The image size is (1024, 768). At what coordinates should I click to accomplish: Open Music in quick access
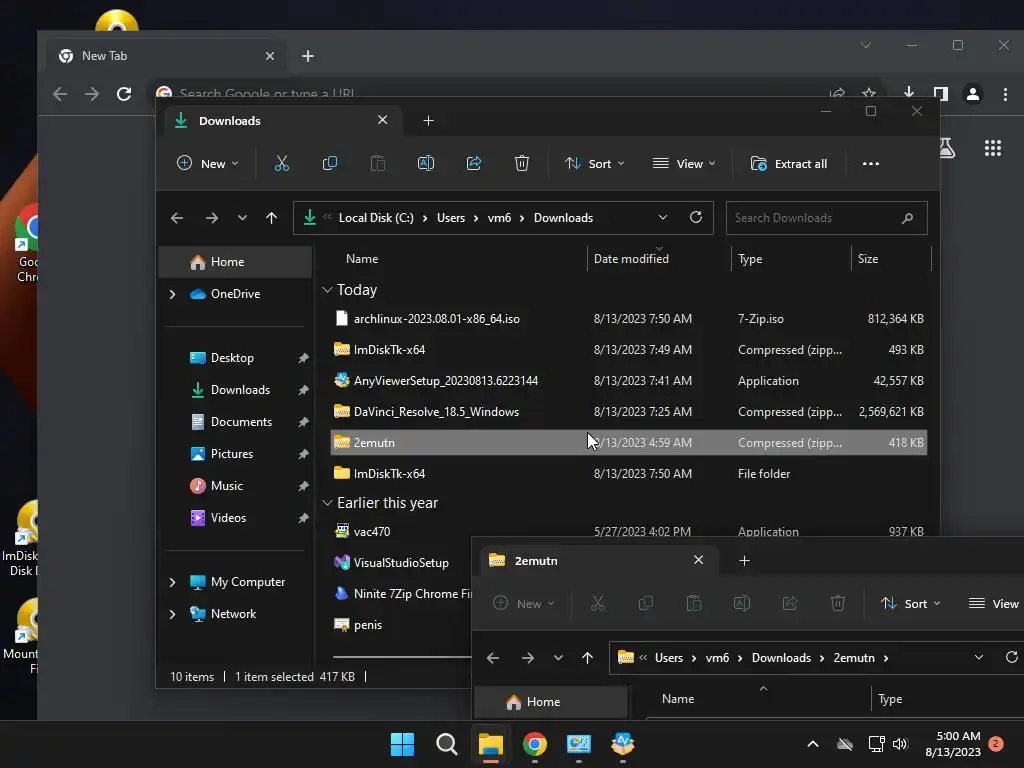pos(226,486)
